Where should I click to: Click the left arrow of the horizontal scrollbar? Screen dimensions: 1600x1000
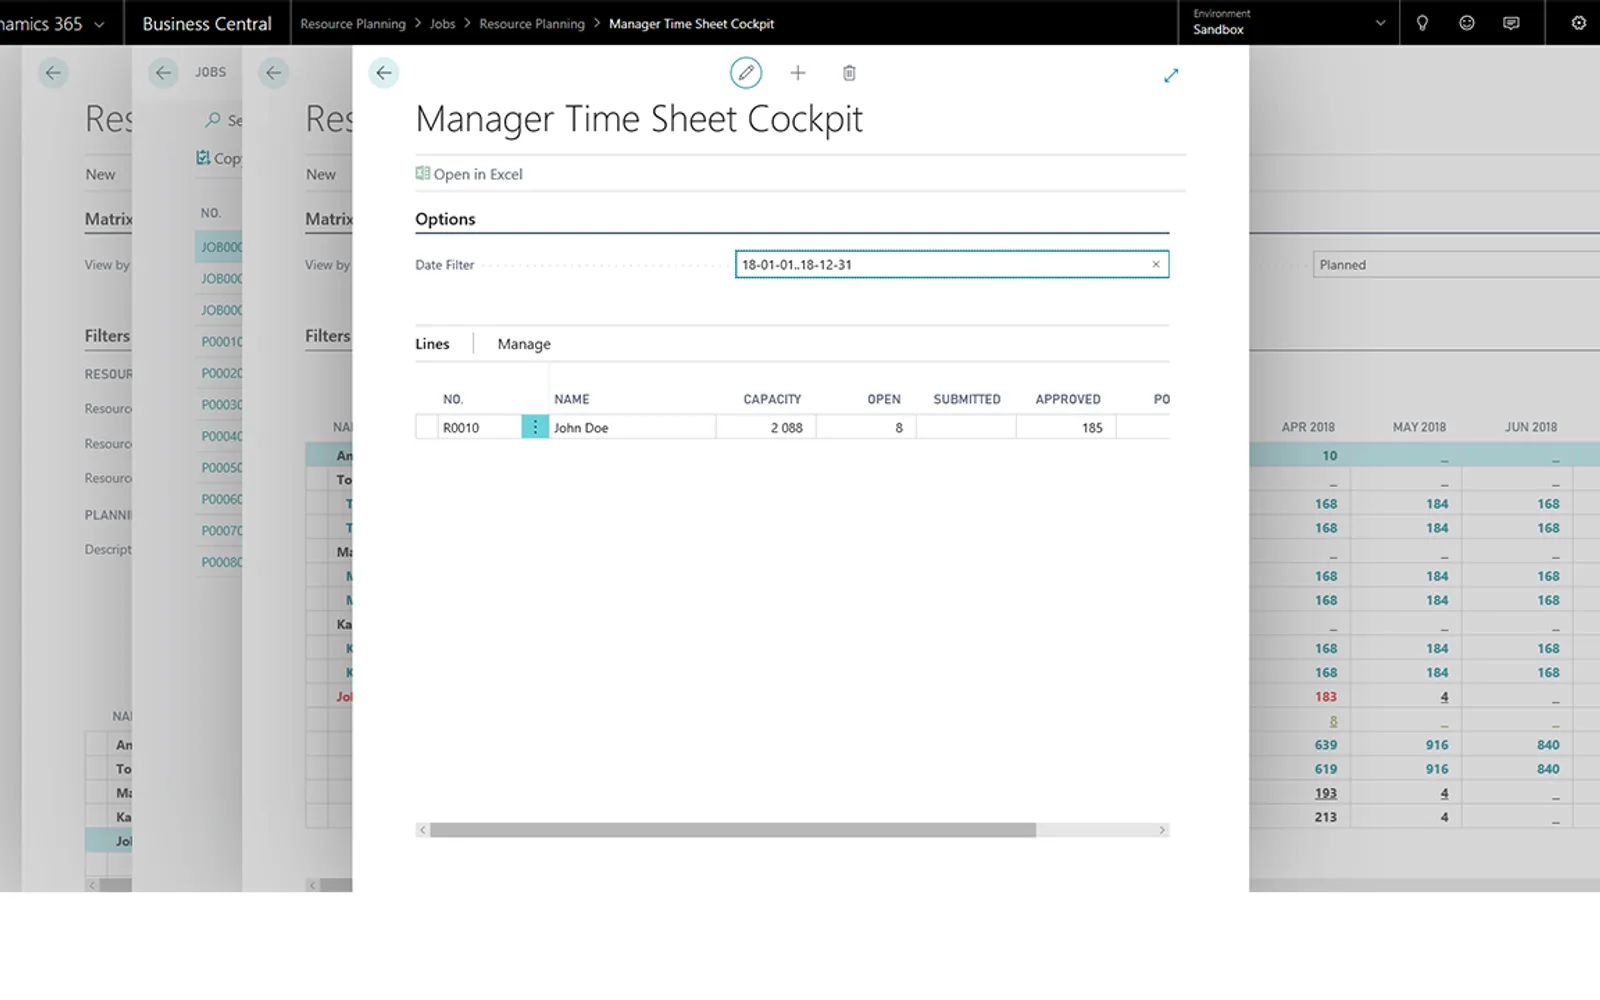click(423, 830)
